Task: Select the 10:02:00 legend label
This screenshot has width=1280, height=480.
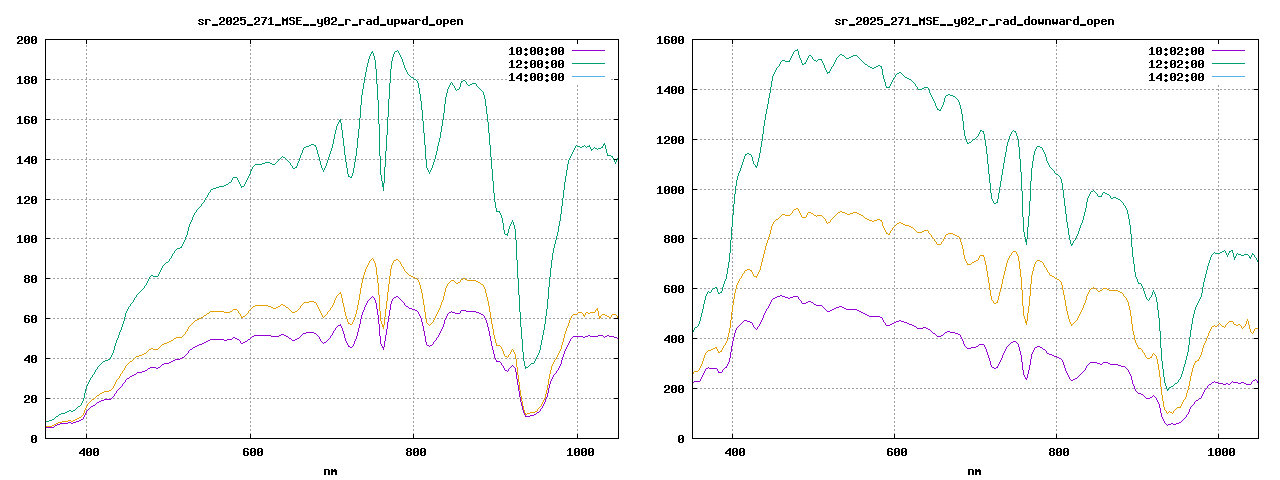Action: coord(1177,51)
